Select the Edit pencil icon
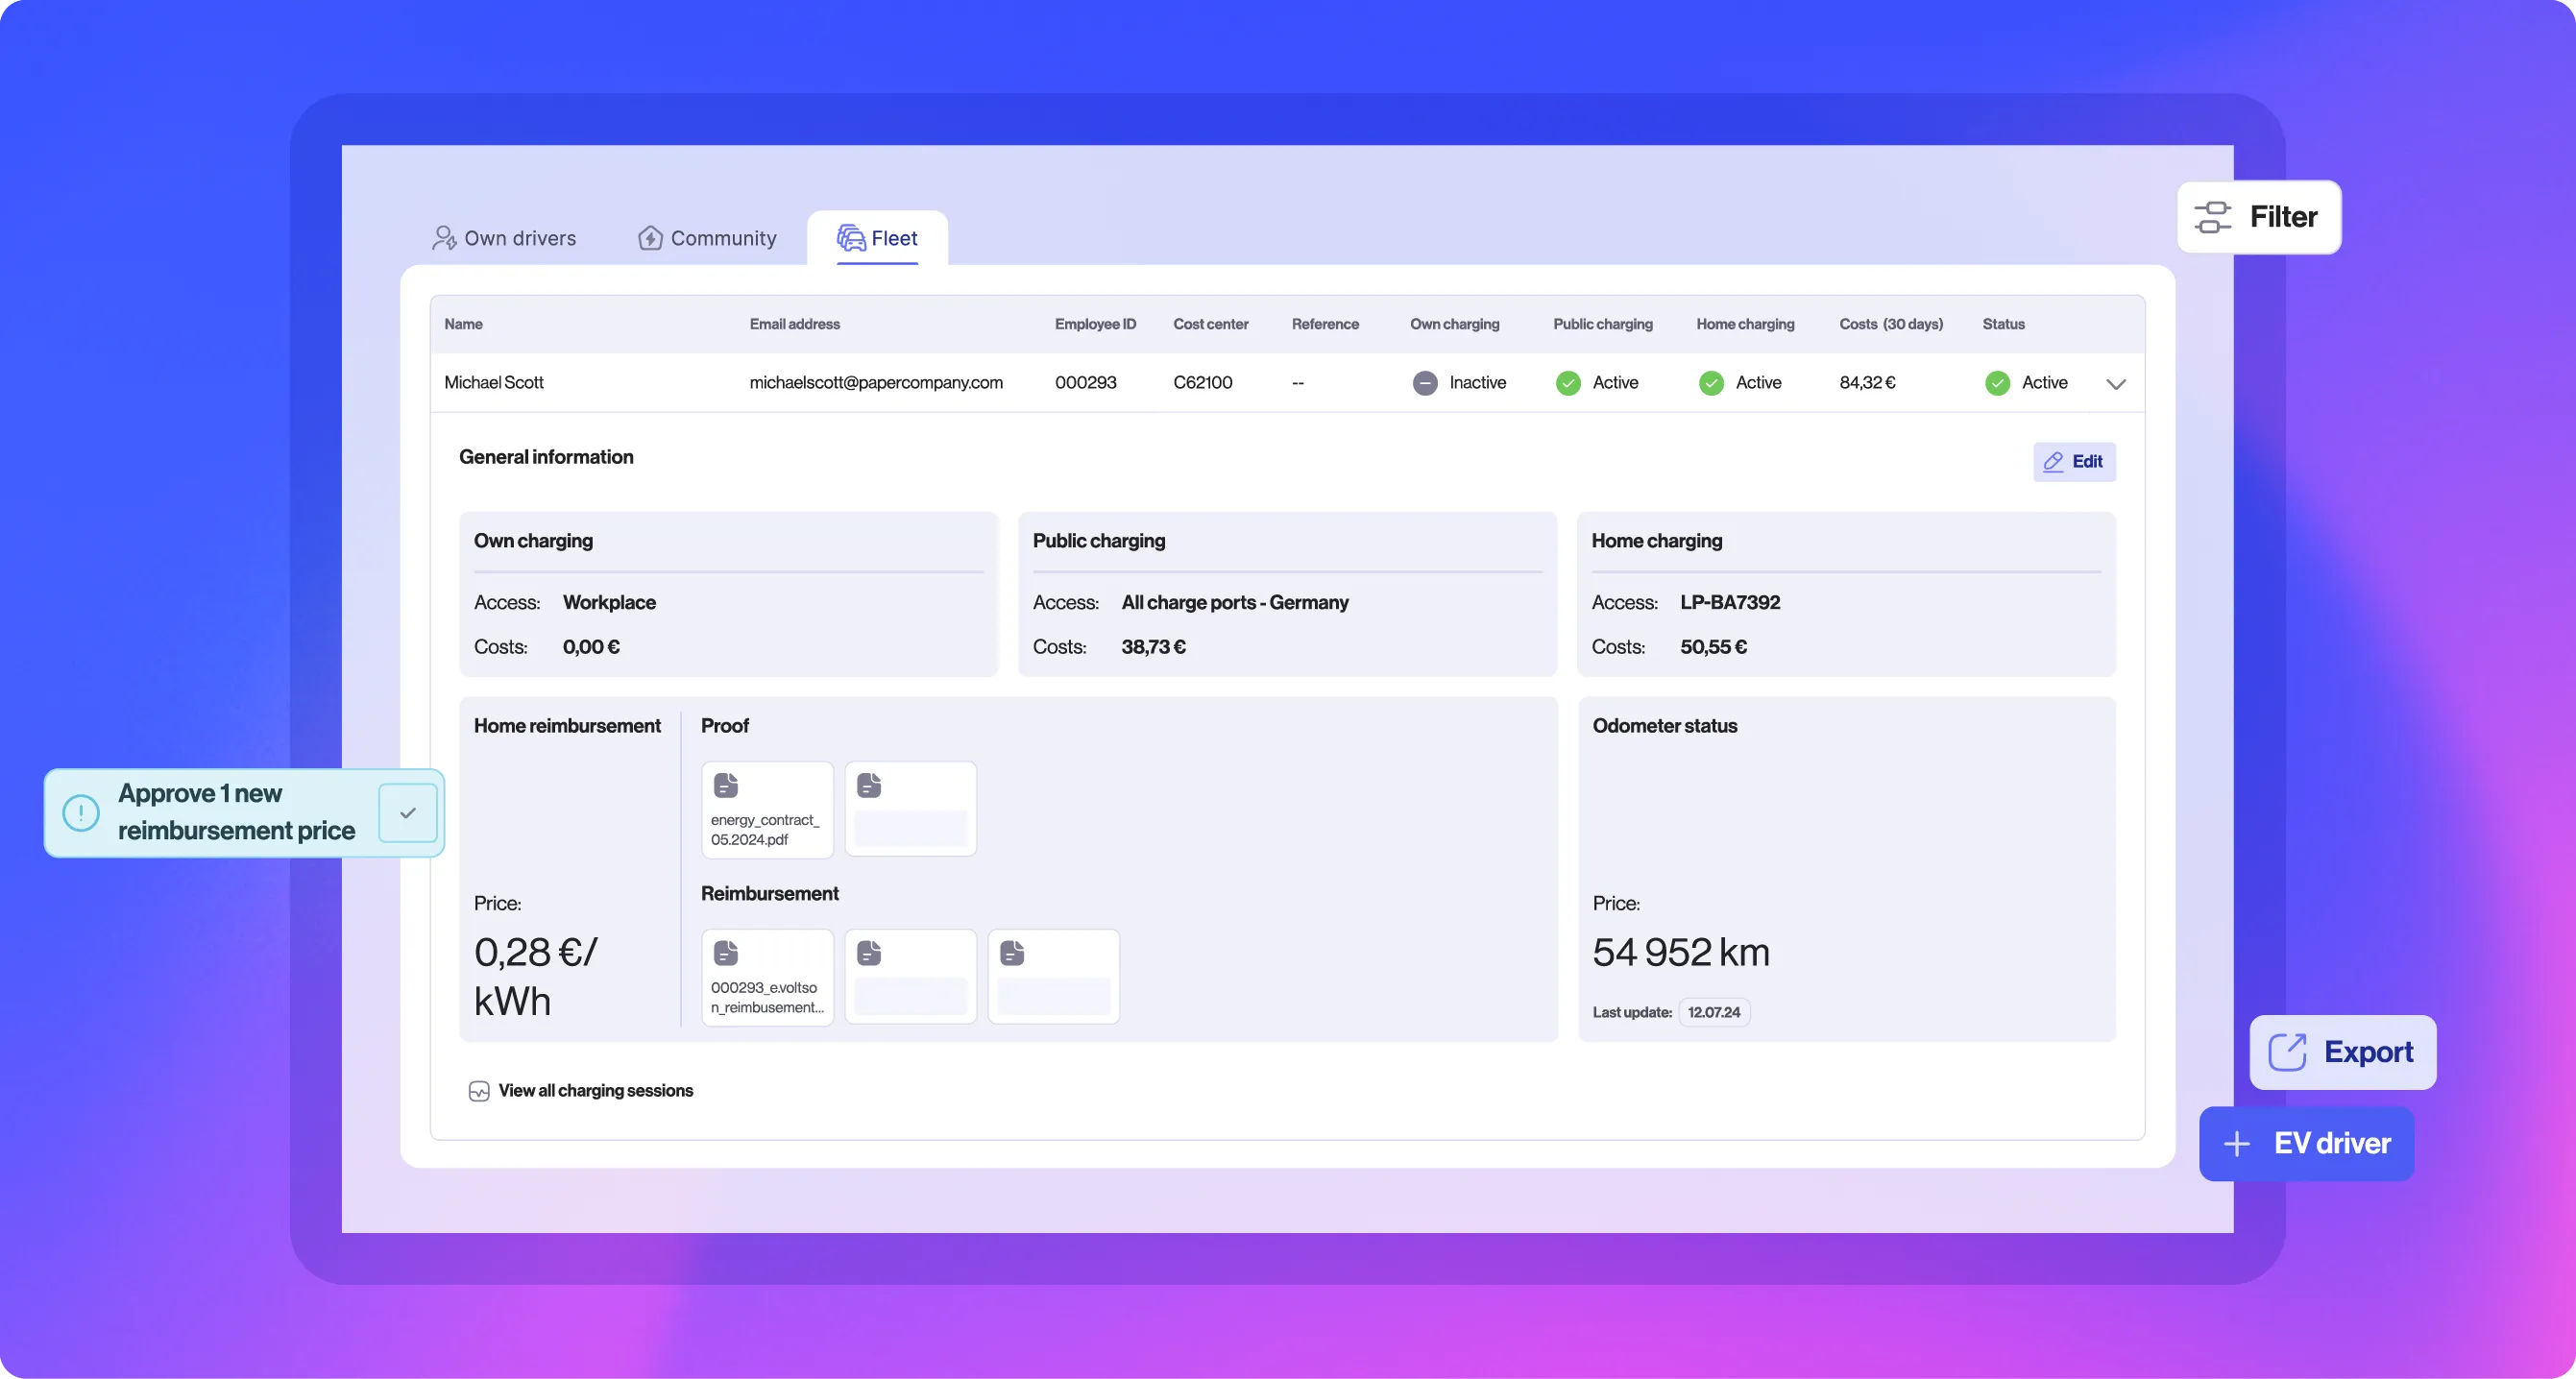 2054,462
